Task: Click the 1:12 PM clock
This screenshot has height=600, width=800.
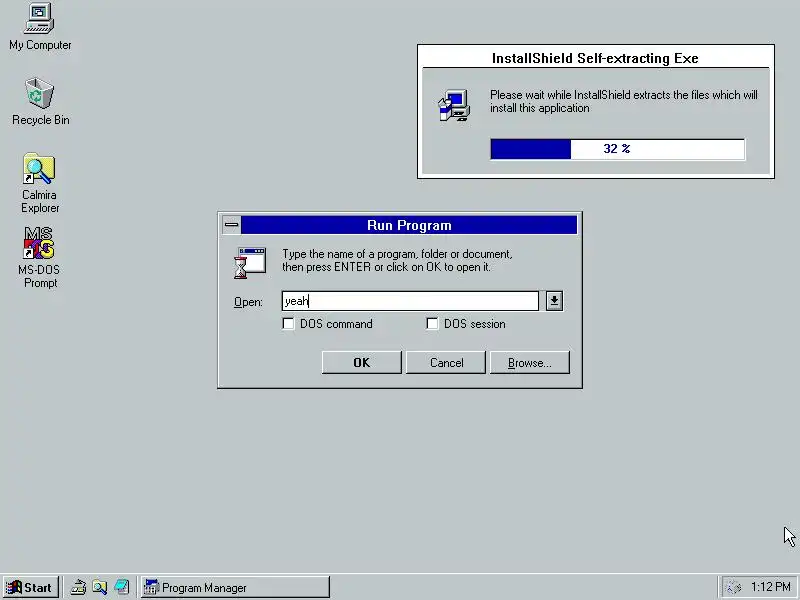Action: tap(770, 587)
